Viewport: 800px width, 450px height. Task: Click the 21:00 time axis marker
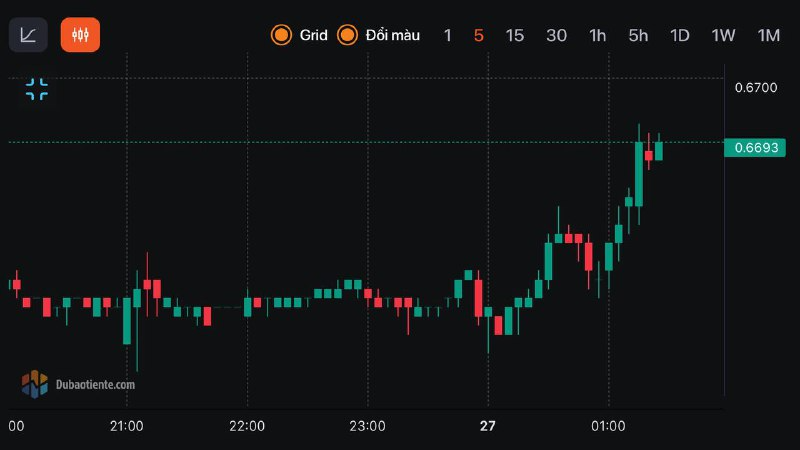tap(127, 426)
